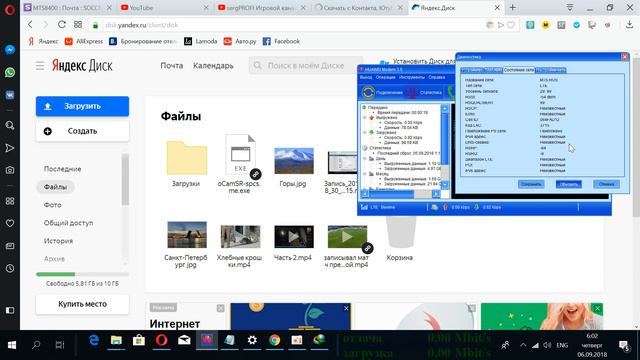640x360 pixels.
Task: Switch to sergPROFI Игровой канал tab
Action: click(262, 8)
